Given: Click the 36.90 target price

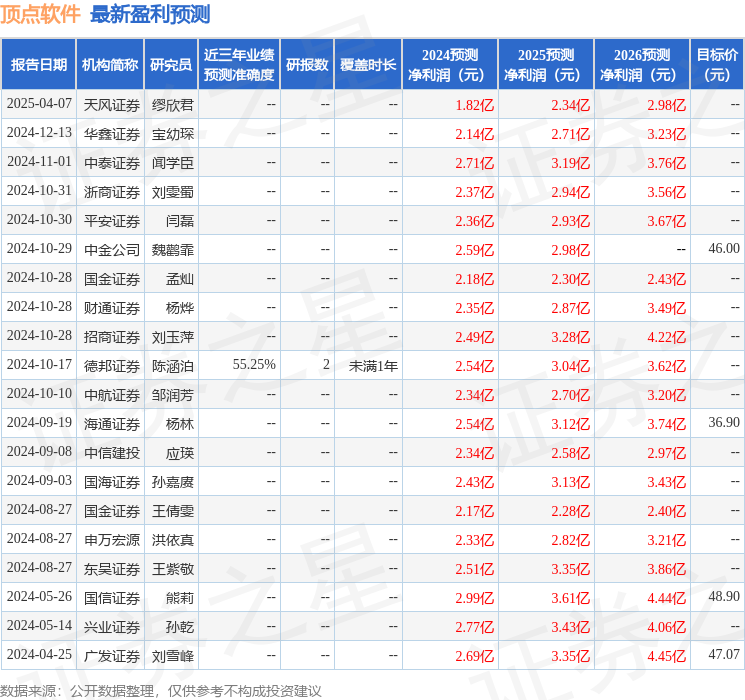Looking at the screenshot, I should (x=724, y=422).
